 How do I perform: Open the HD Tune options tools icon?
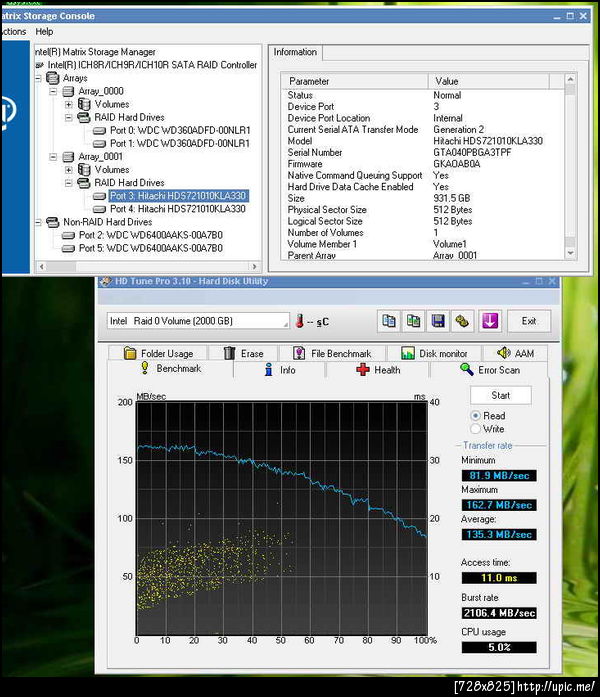point(462,321)
